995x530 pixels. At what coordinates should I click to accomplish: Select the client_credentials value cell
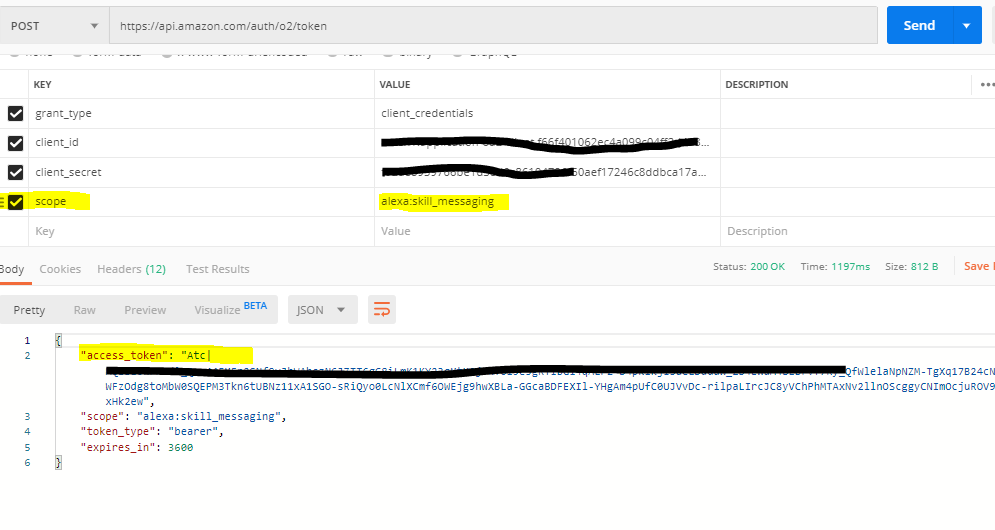(x=547, y=114)
